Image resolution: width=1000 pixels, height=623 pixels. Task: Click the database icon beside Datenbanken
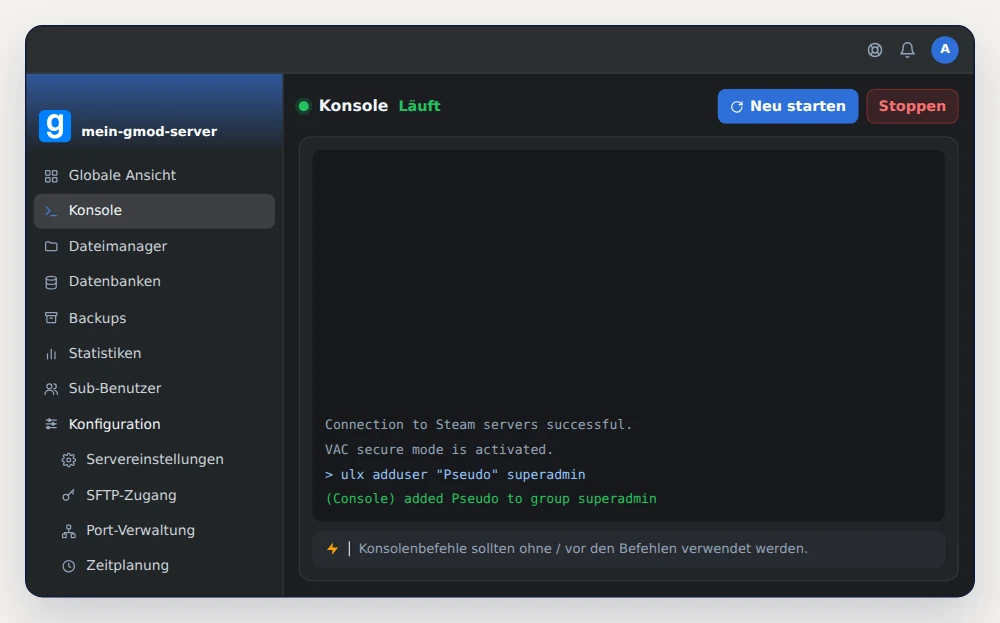coord(51,282)
